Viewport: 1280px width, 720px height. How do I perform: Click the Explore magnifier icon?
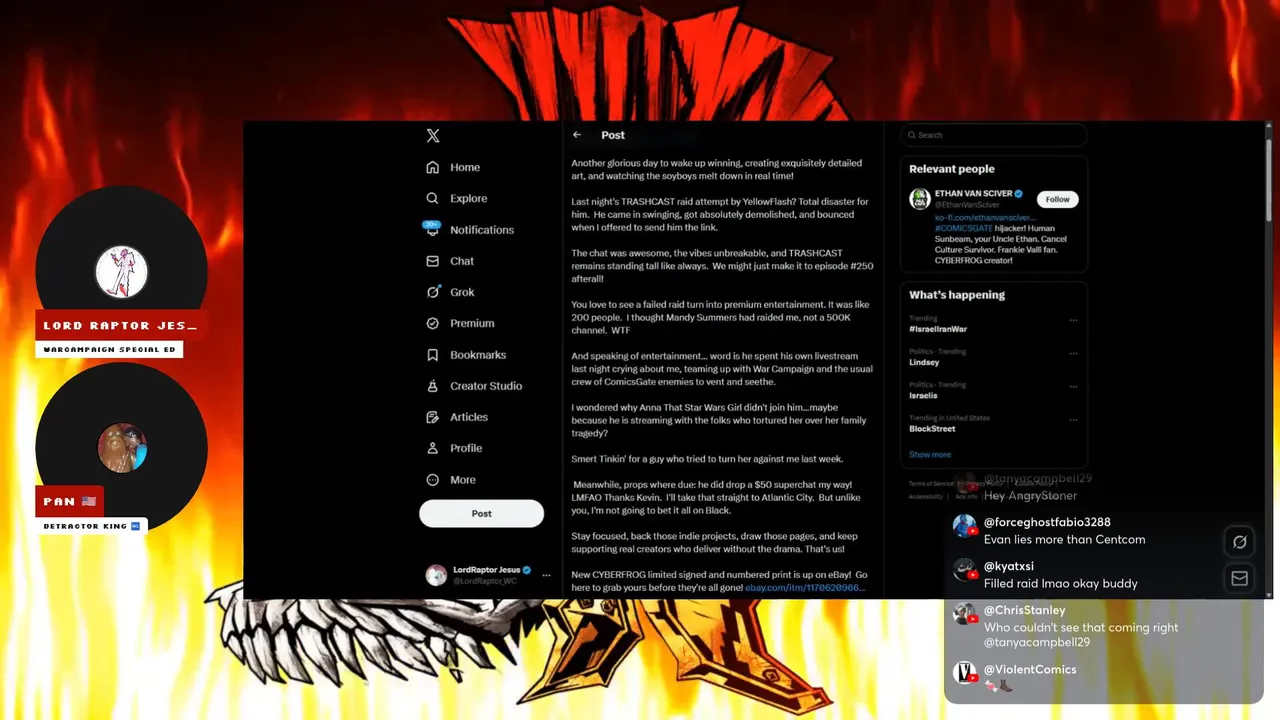(432, 198)
